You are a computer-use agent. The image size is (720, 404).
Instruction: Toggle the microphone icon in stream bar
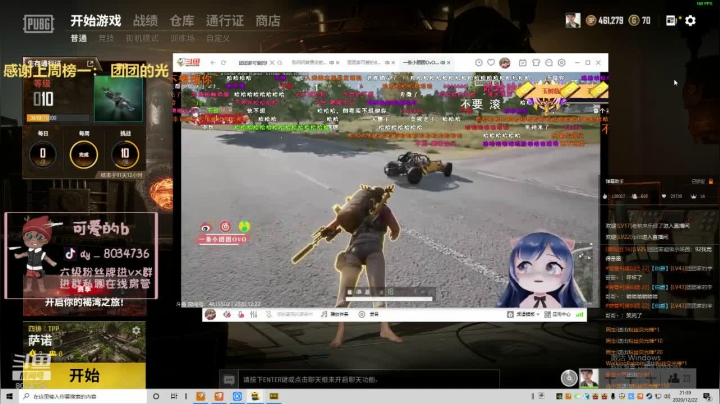(240, 314)
